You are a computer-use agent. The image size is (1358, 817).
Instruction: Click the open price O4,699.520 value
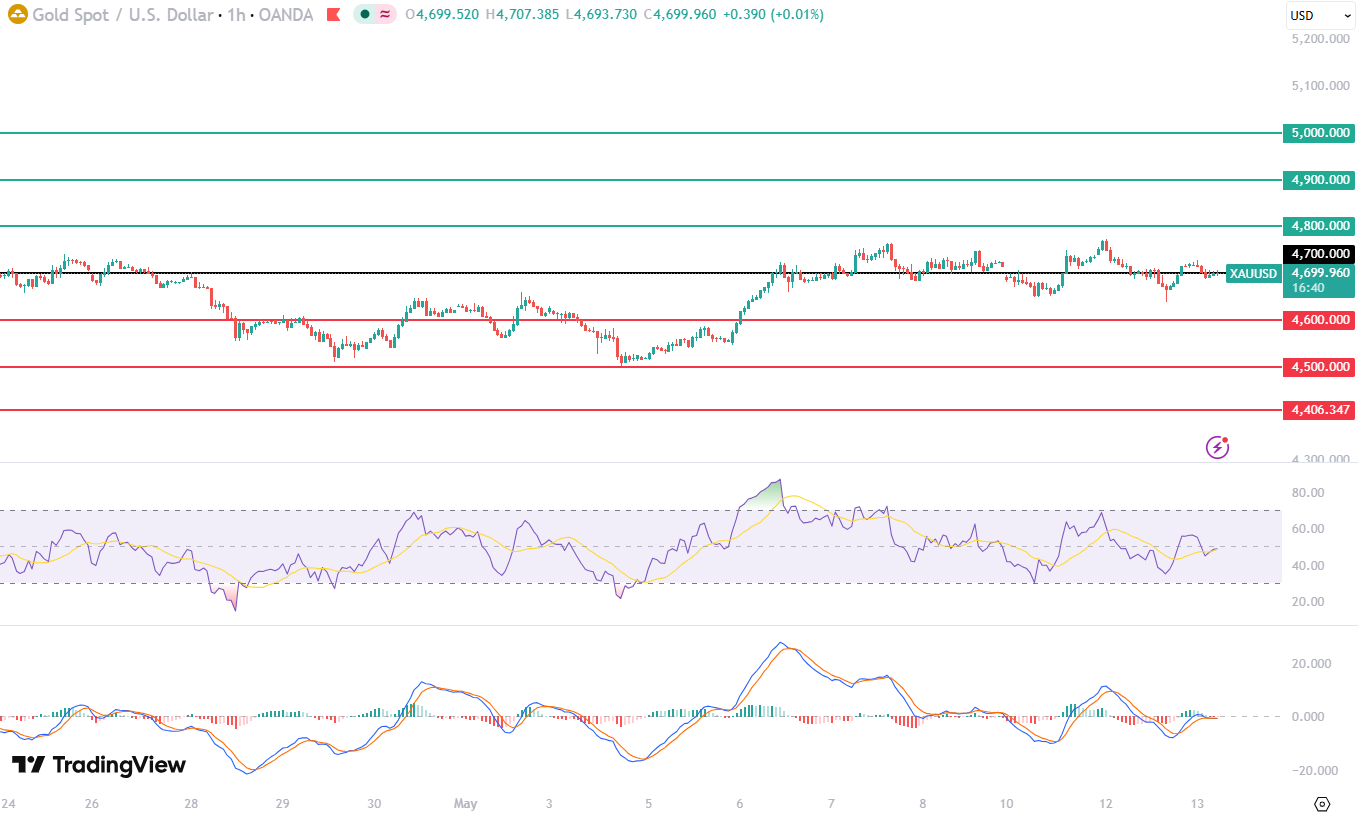[442, 15]
